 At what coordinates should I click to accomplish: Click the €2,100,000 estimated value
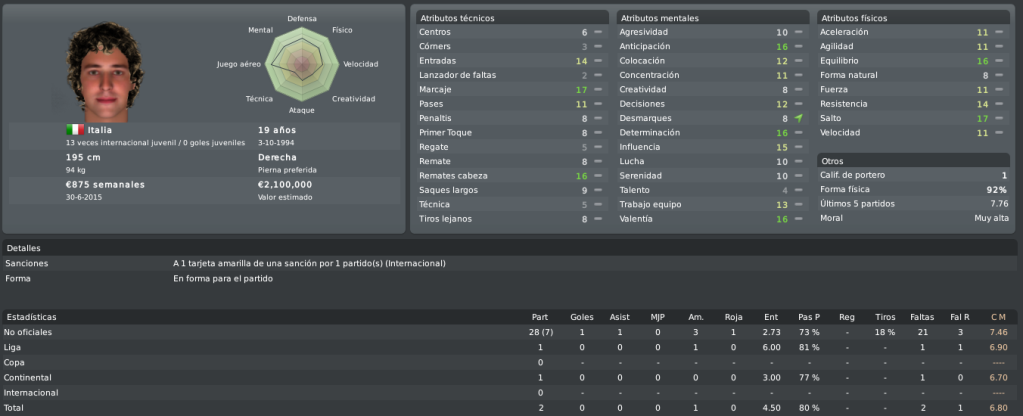(284, 185)
